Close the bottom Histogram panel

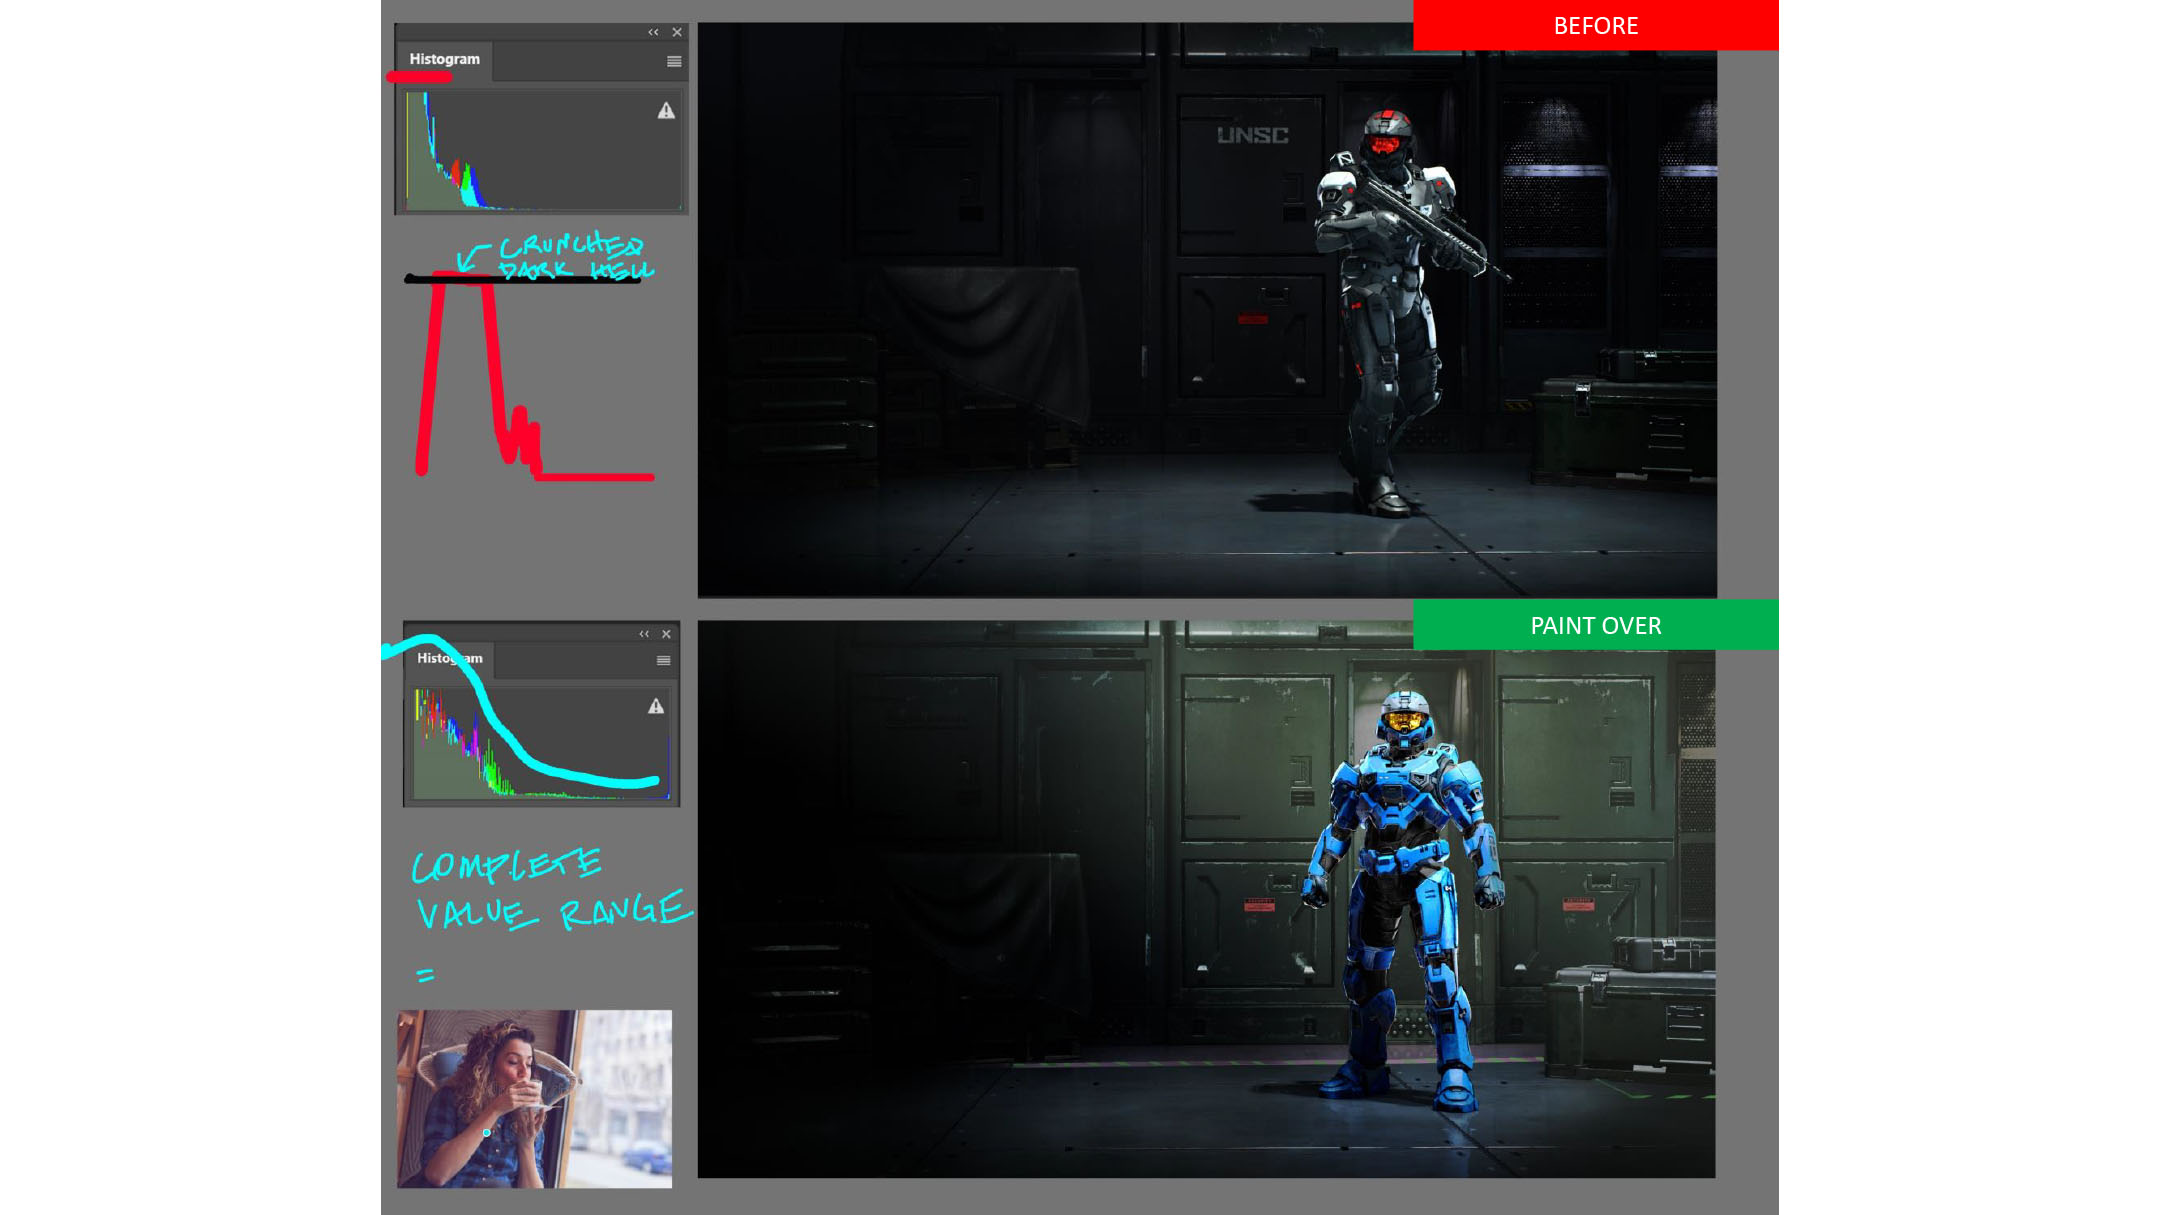coord(666,634)
